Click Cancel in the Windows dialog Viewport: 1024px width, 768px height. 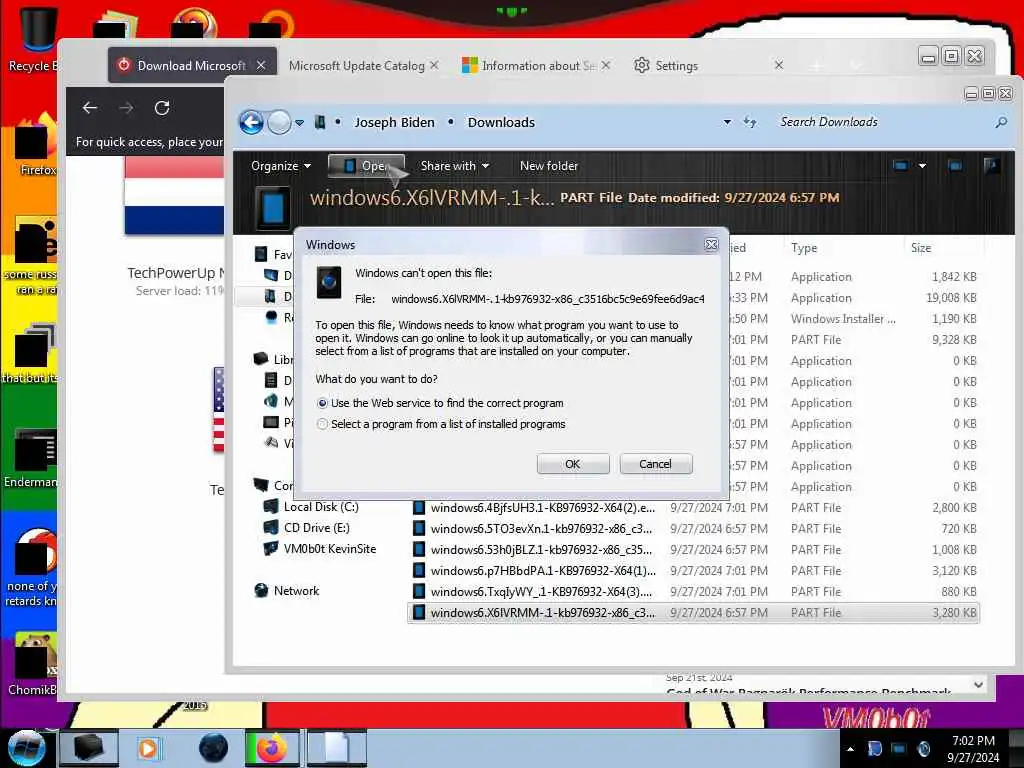655,464
